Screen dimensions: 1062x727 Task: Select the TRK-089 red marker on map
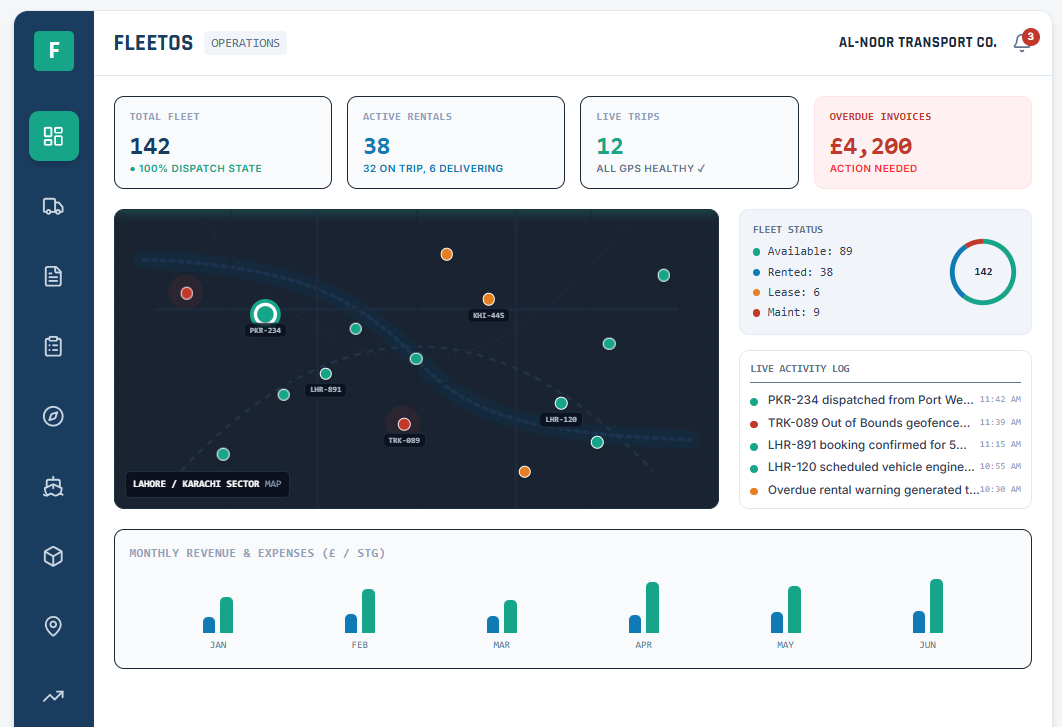click(404, 424)
